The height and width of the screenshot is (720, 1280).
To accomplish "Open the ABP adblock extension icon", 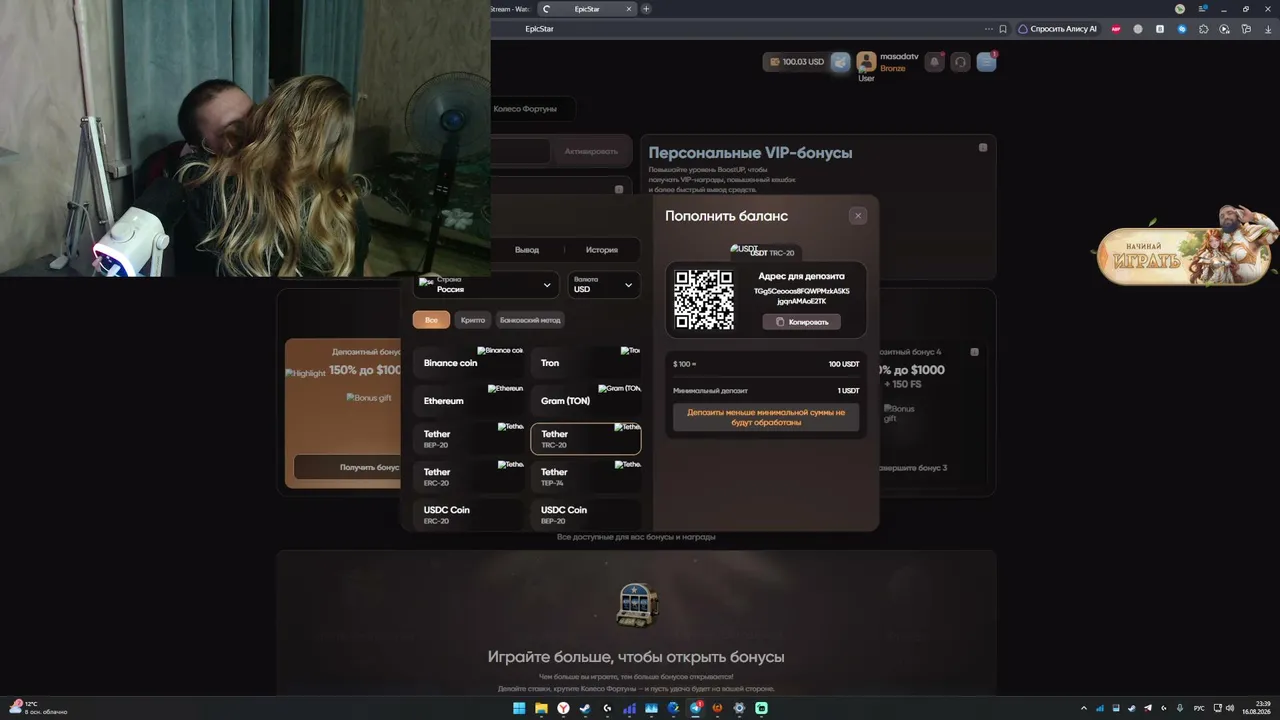I will pyautogui.click(x=1116, y=29).
